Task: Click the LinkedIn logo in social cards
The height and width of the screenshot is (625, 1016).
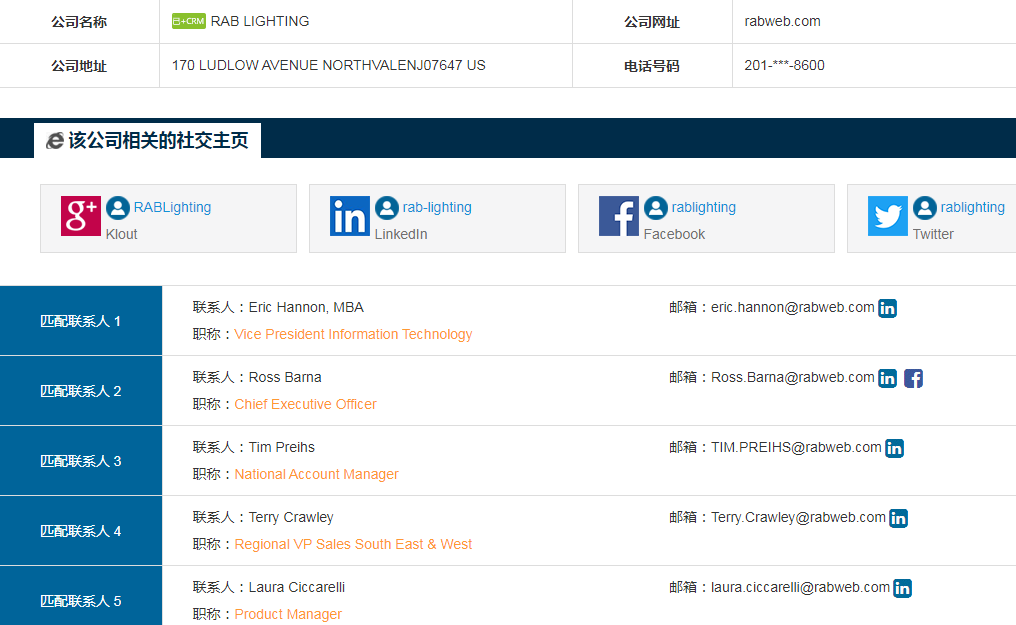Action: [x=350, y=216]
